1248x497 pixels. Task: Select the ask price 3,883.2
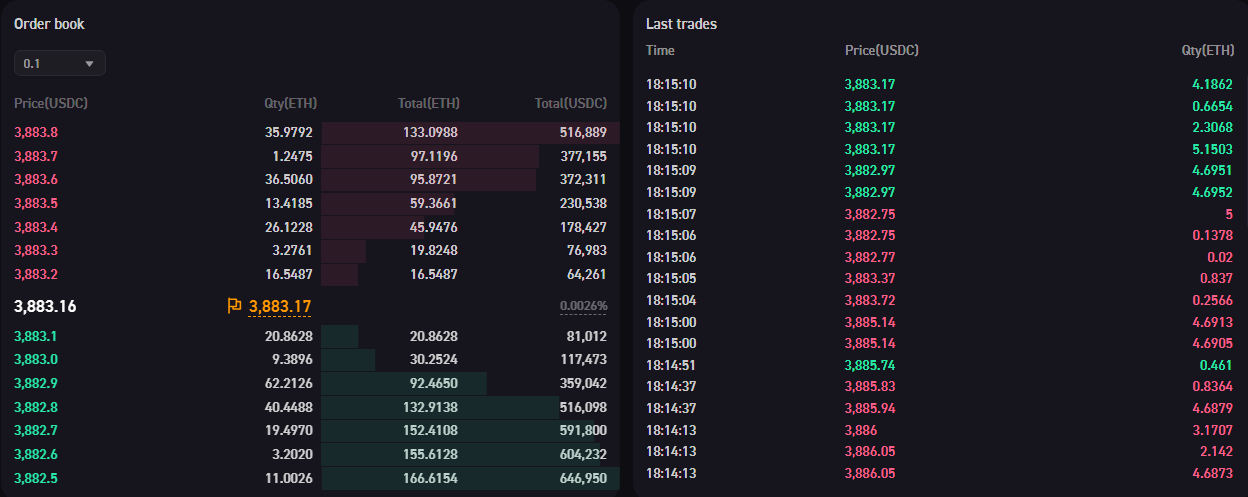click(x=36, y=274)
